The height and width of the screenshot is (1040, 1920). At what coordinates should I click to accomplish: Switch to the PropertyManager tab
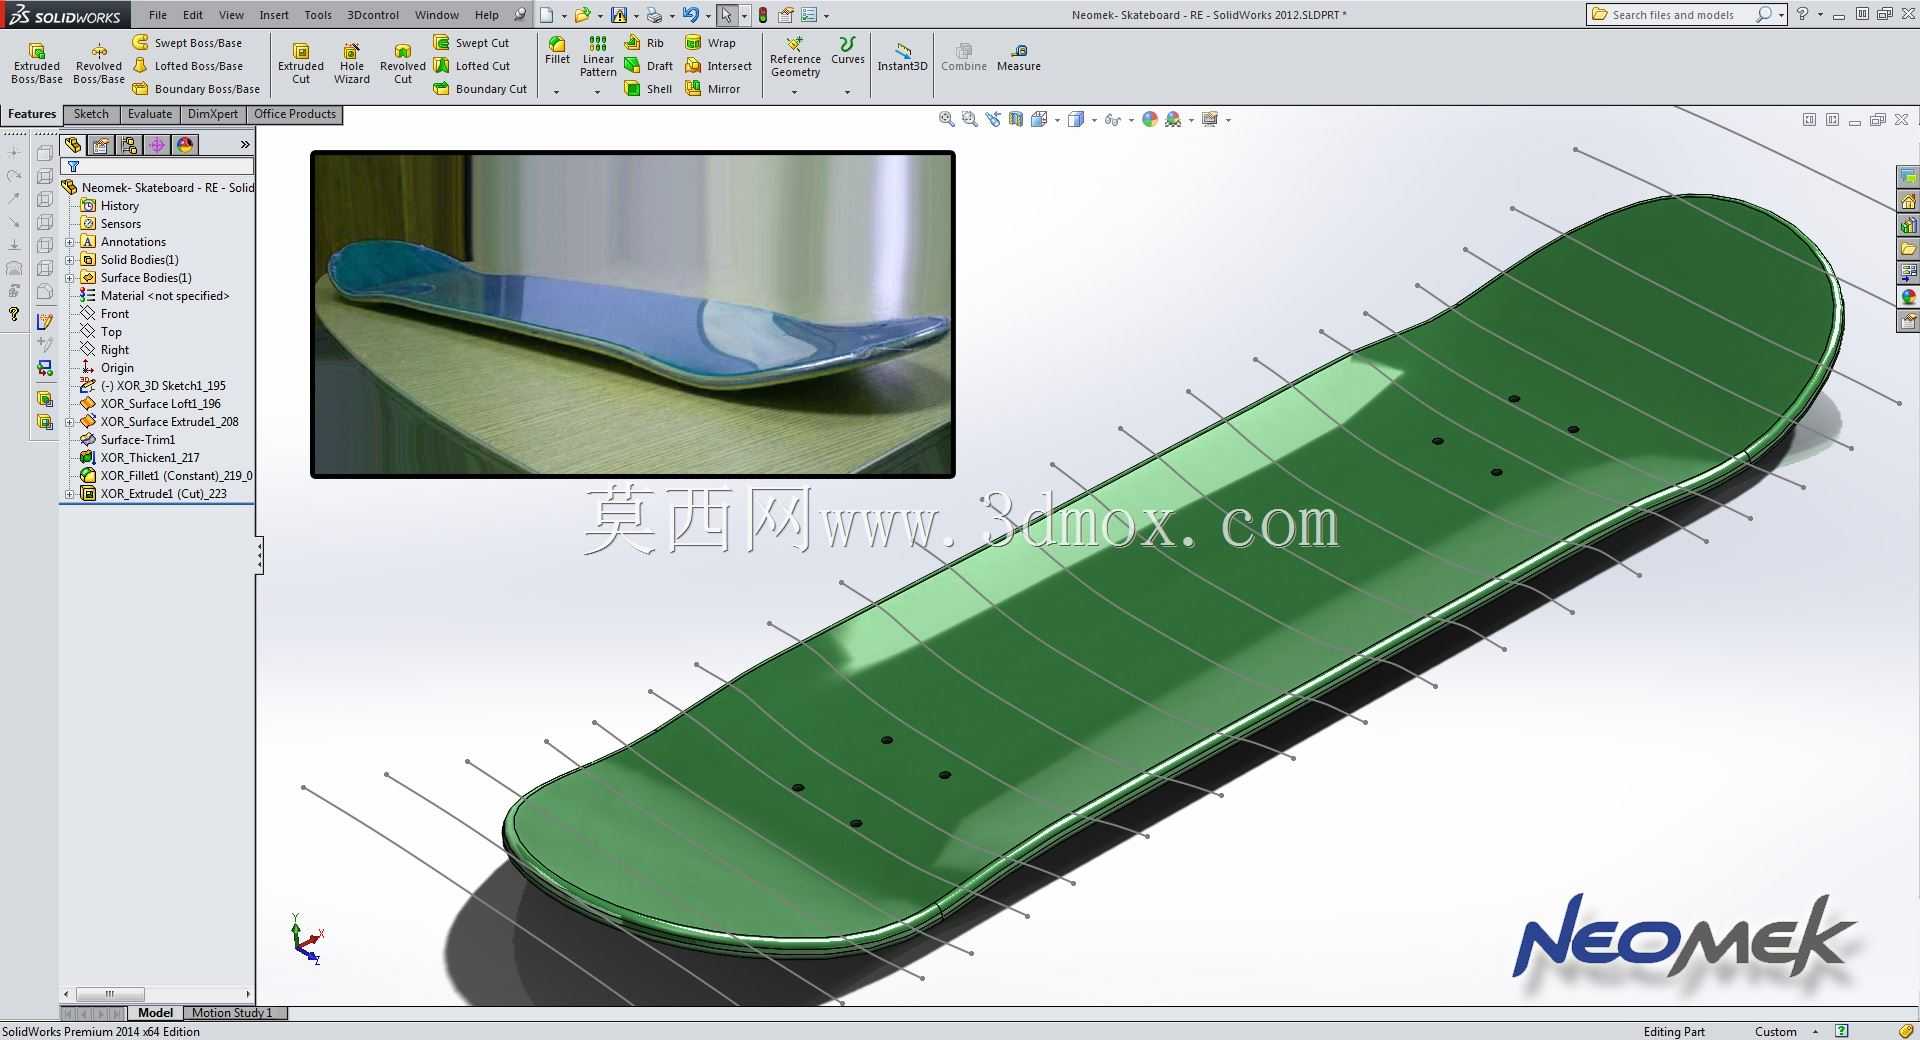point(101,145)
